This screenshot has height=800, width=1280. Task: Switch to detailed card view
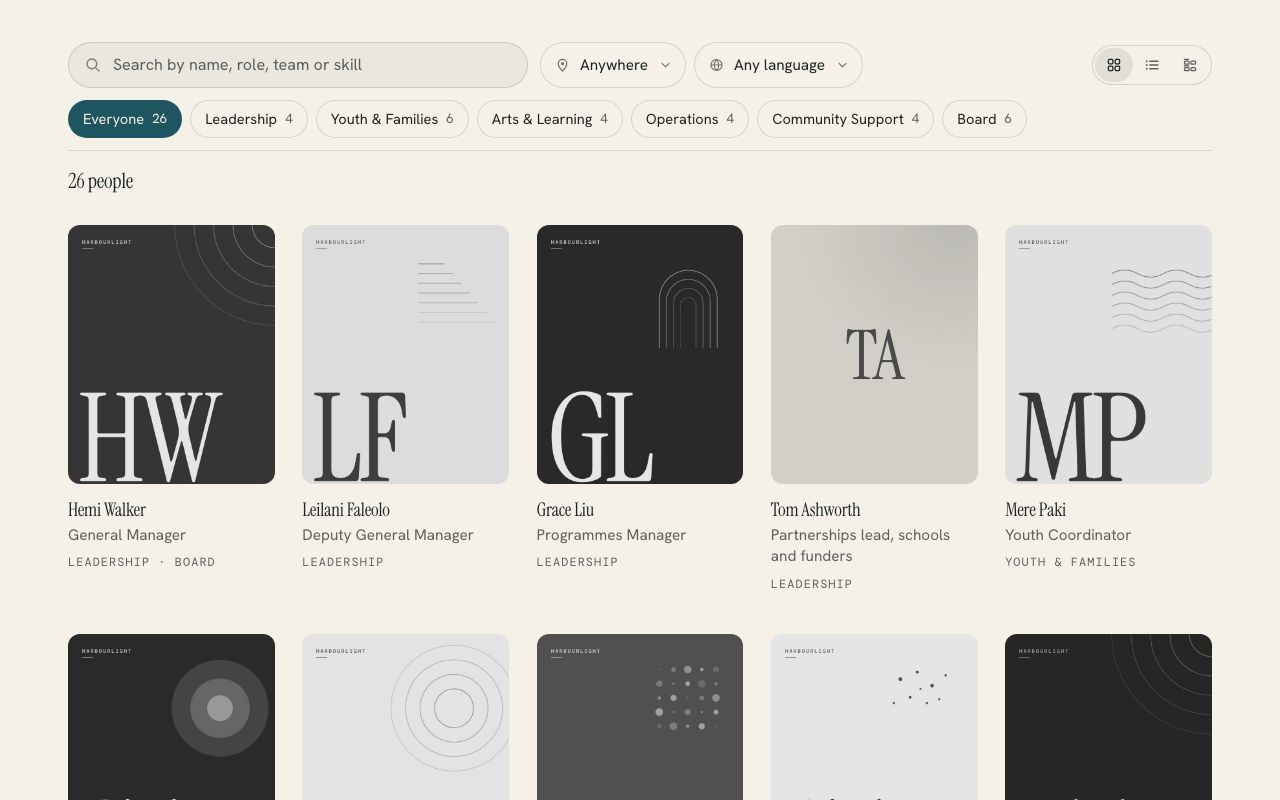(1190, 65)
